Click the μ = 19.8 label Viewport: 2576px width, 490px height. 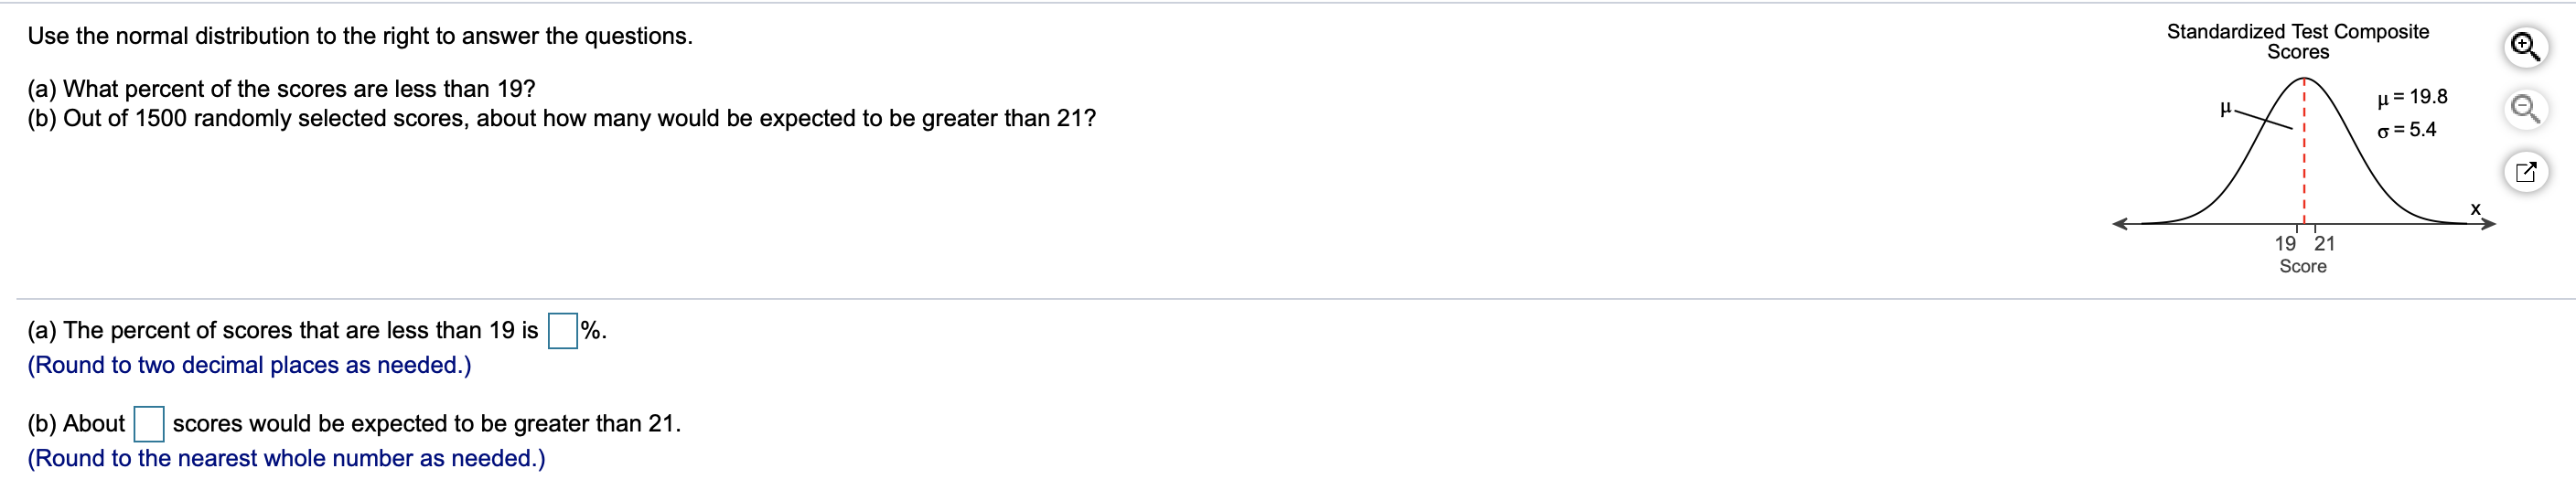[2412, 97]
